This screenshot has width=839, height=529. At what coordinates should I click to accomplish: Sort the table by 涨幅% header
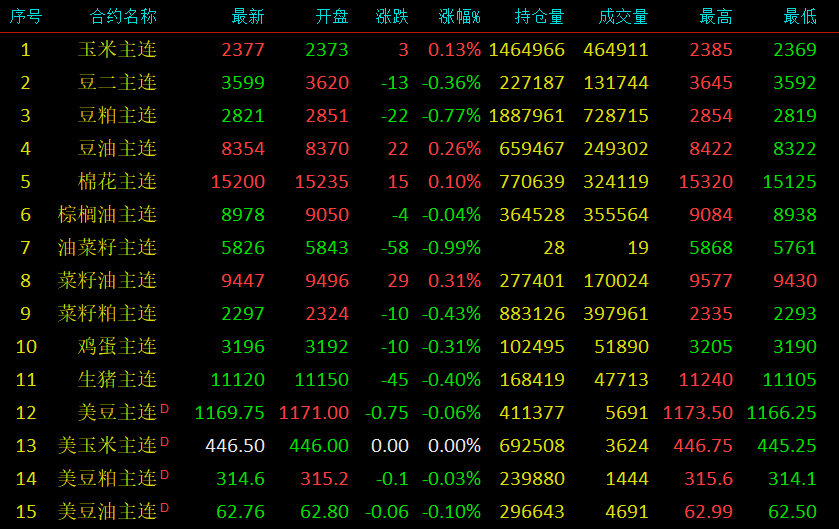pos(460,17)
